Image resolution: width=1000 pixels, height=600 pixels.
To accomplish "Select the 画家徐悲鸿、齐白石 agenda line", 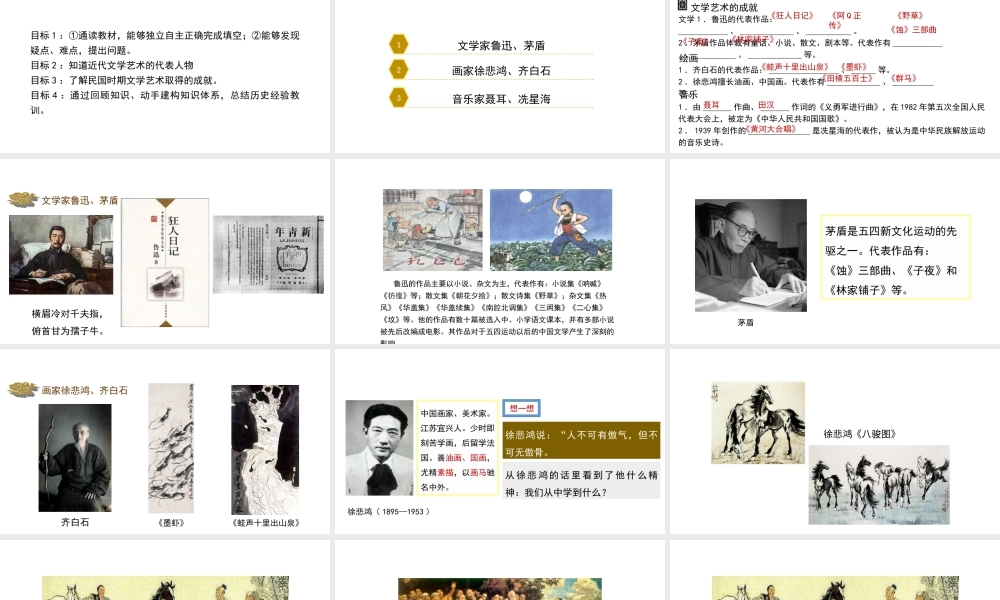I will coord(501,71).
